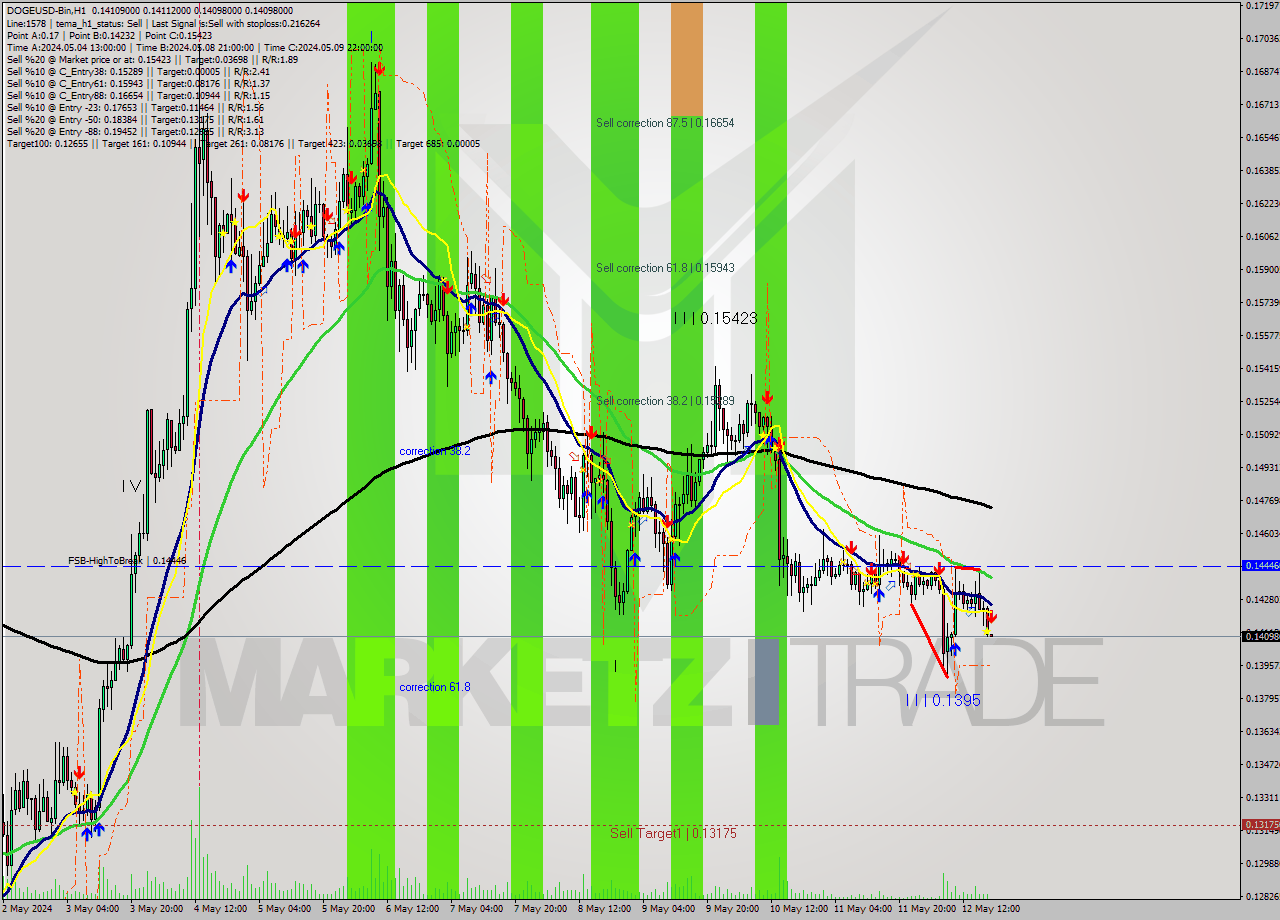
Task: Click the blue 0.14446 price tag on axis
Action: [x=1260, y=566]
